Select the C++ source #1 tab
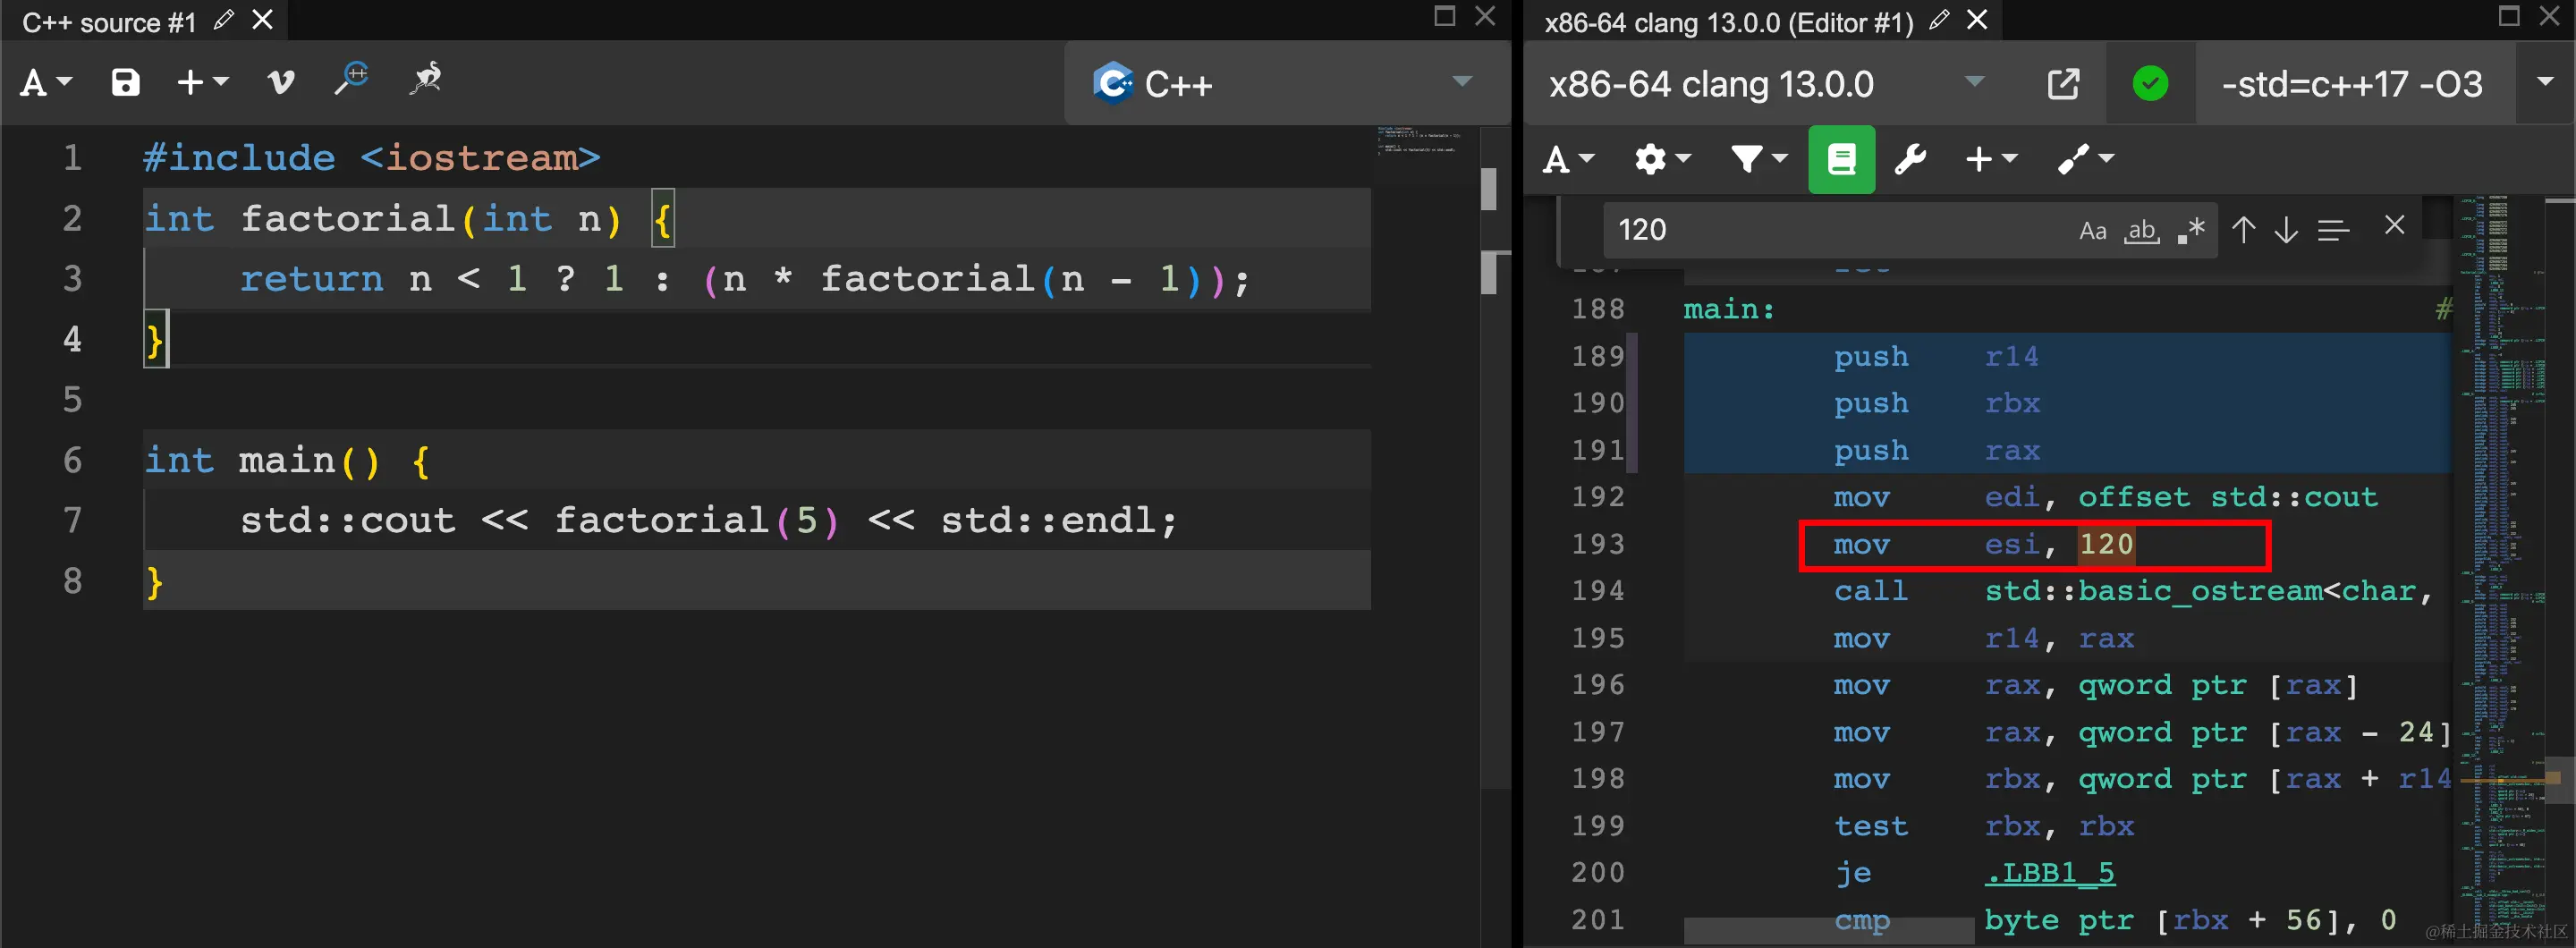The height and width of the screenshot is (948, 2576). pyautogui.click(x=110, y=22)
